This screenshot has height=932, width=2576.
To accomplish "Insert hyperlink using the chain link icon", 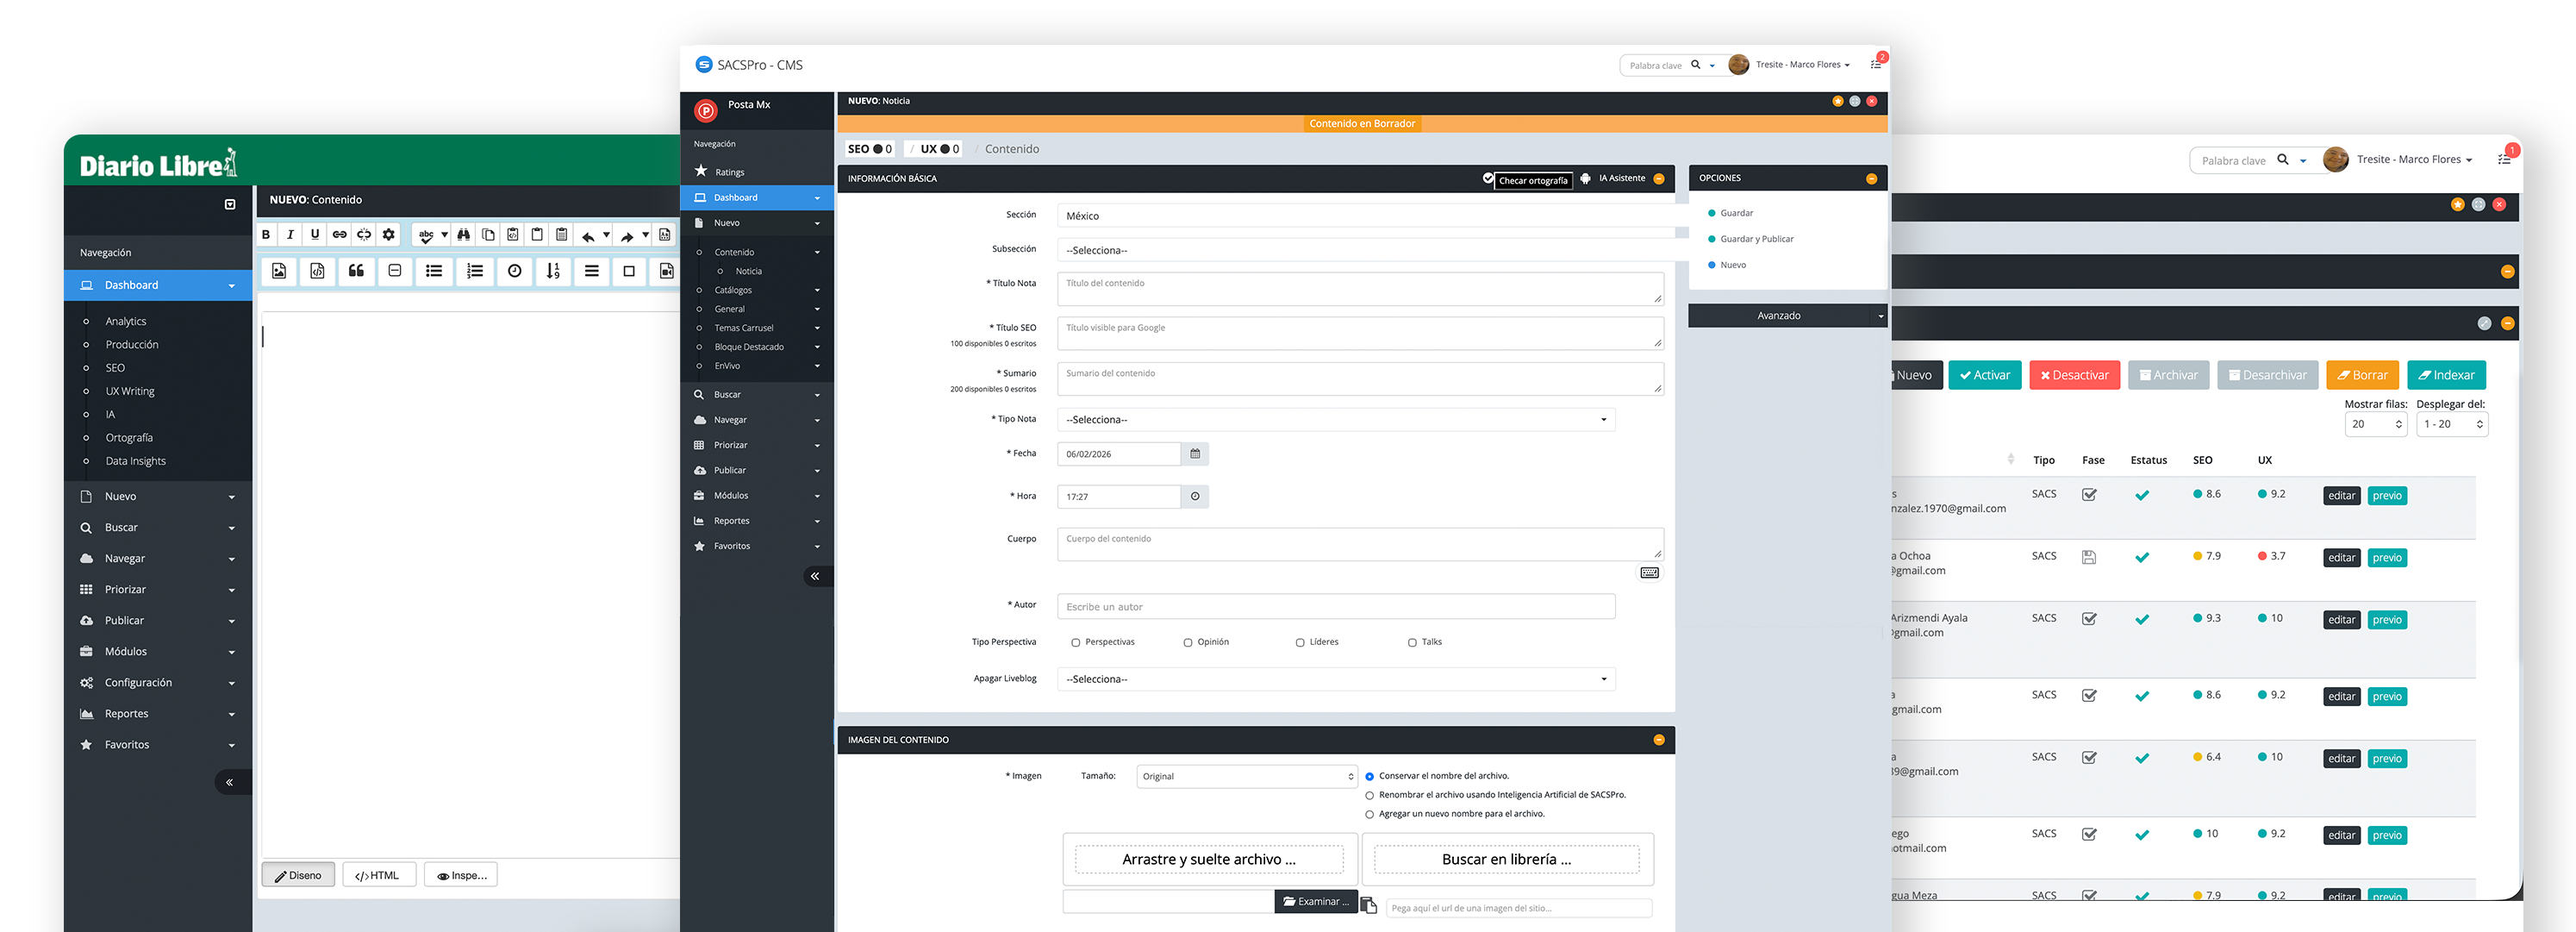I will tap(340, 235).
